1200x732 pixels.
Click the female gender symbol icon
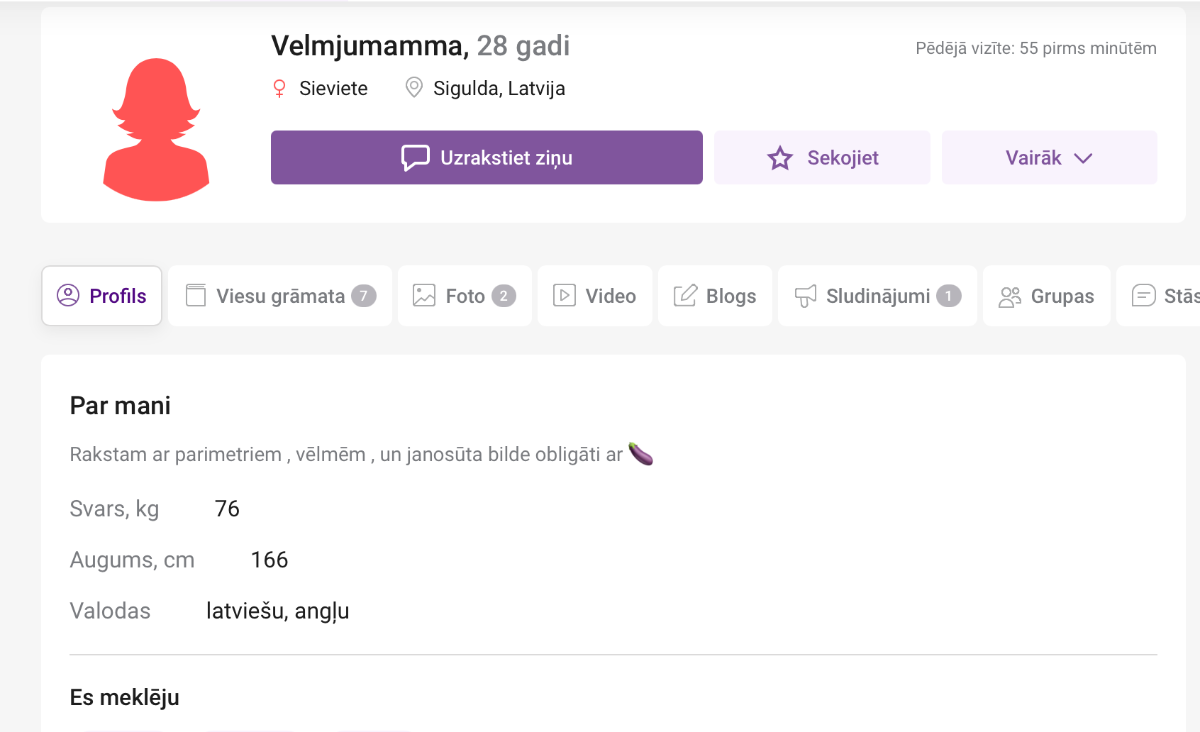pyautogui.click(x=280, y=89)
